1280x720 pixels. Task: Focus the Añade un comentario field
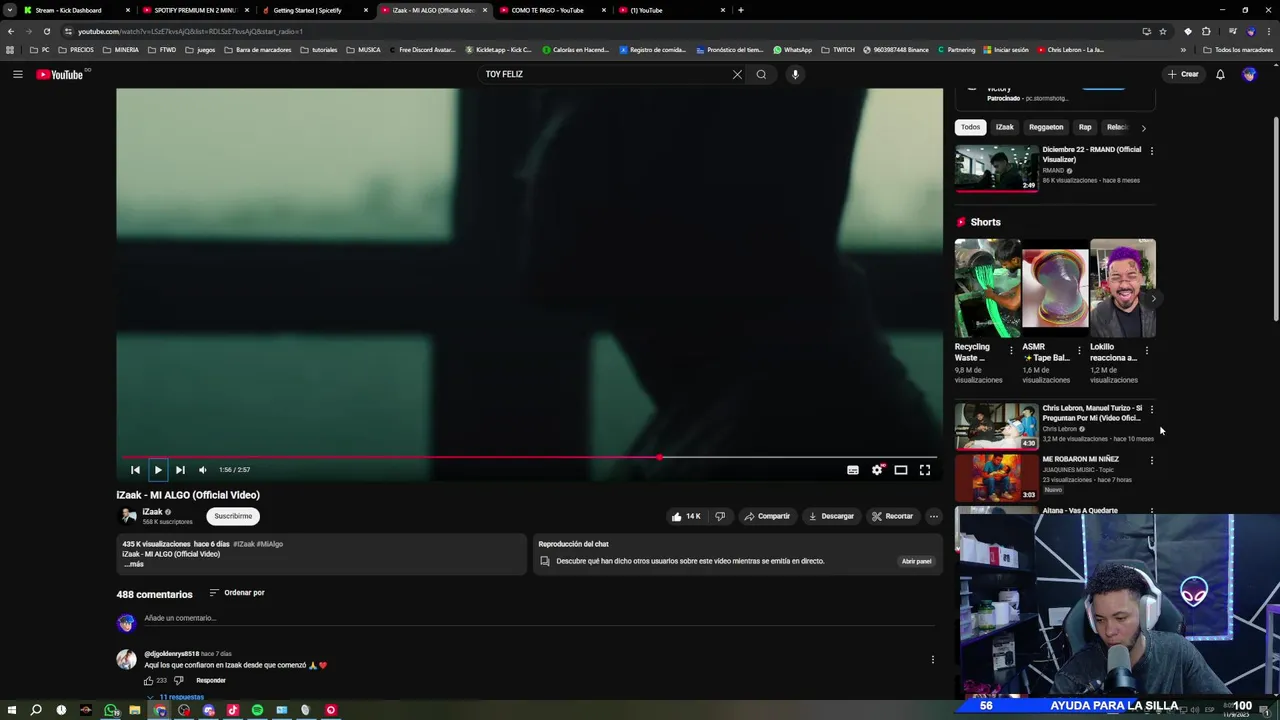pyautogui.click(x=540, y=619)
